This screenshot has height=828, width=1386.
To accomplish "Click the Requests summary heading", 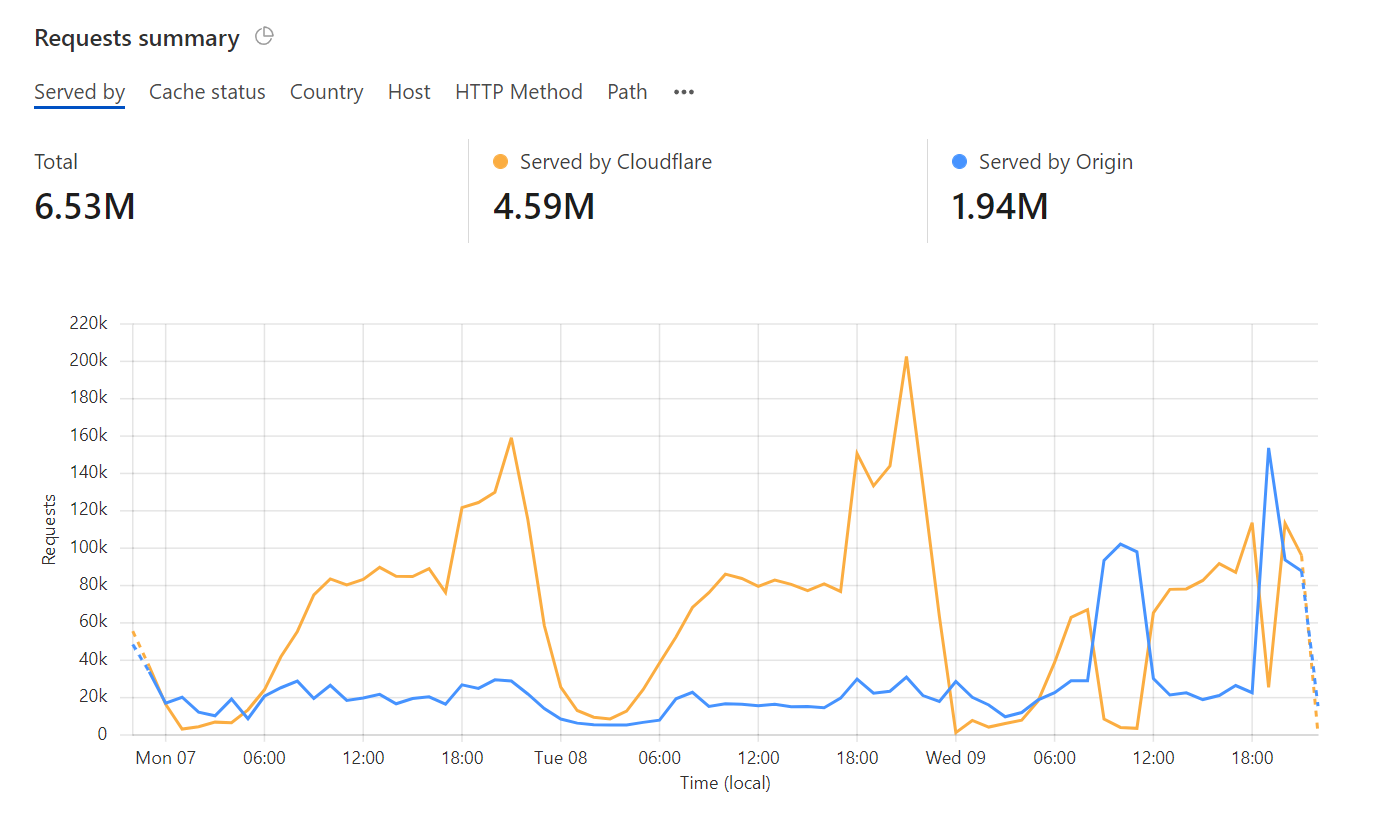I will (137, 38).
